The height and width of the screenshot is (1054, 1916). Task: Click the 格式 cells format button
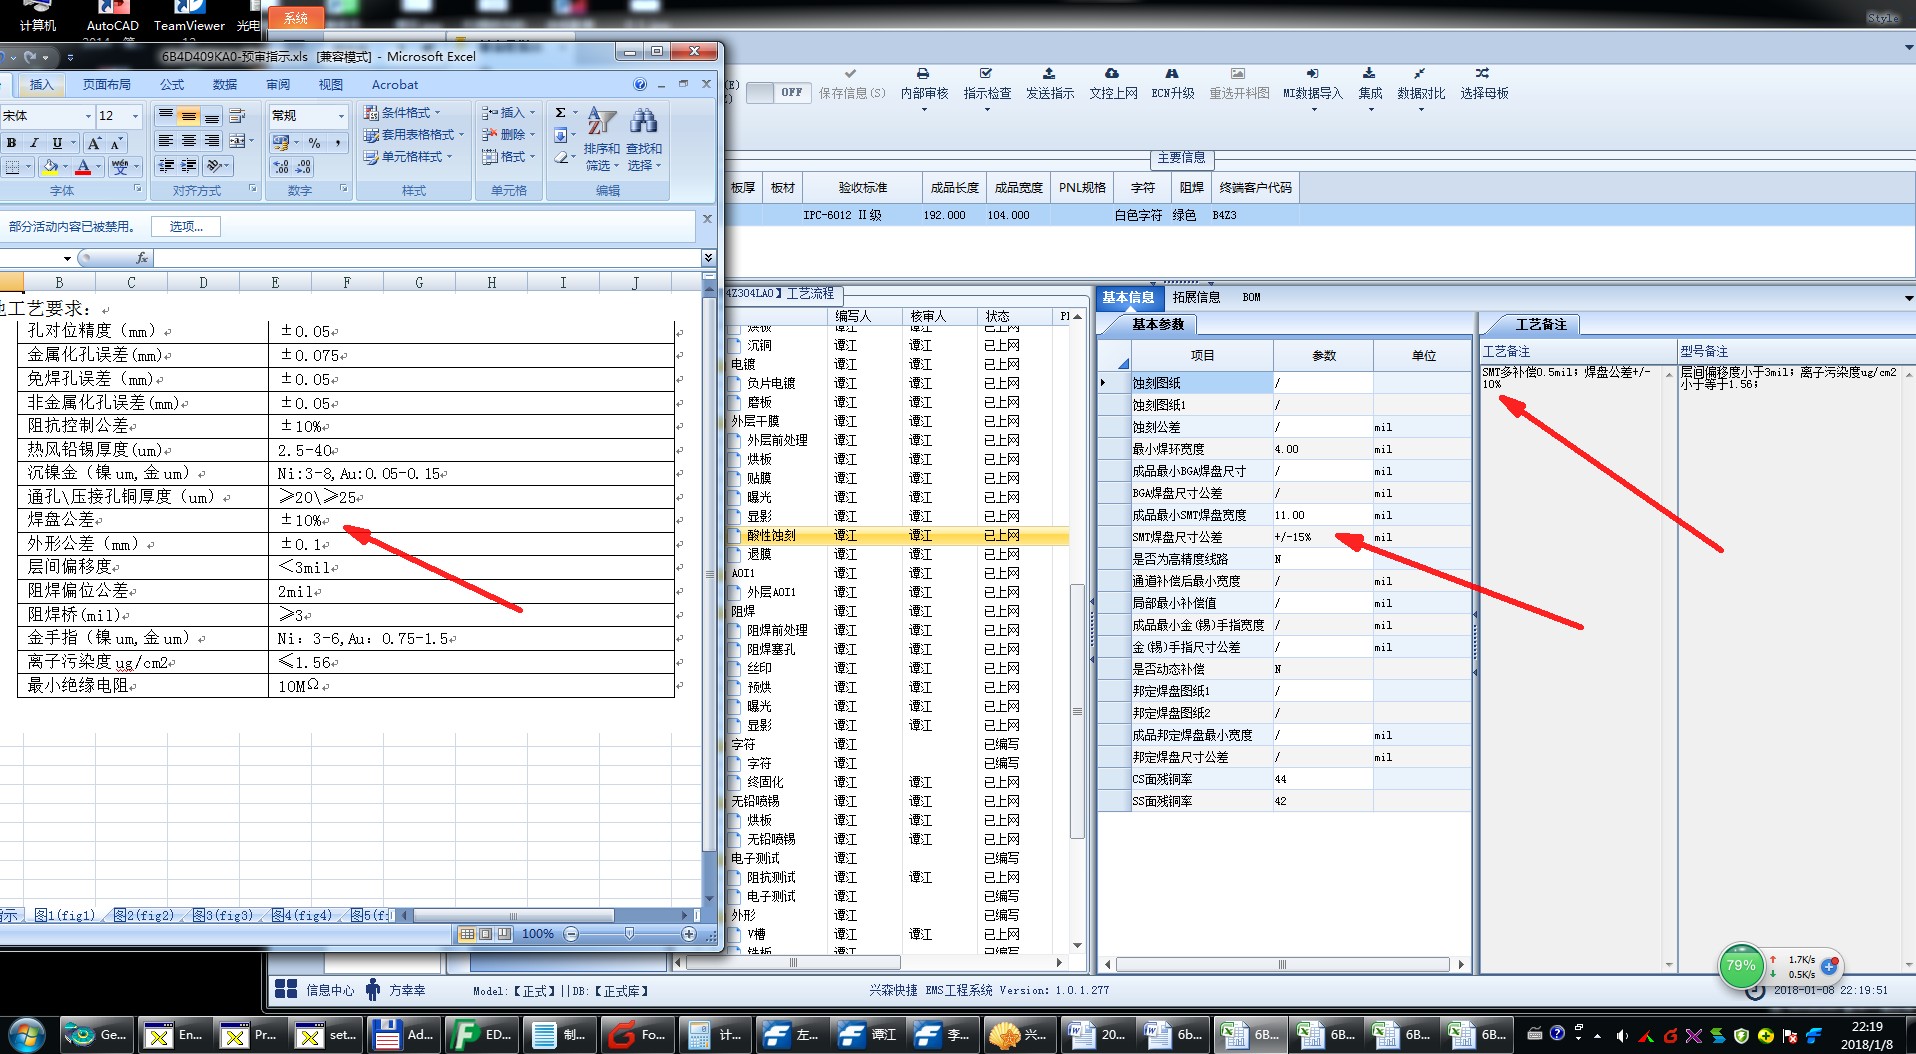tap(508, 157)
